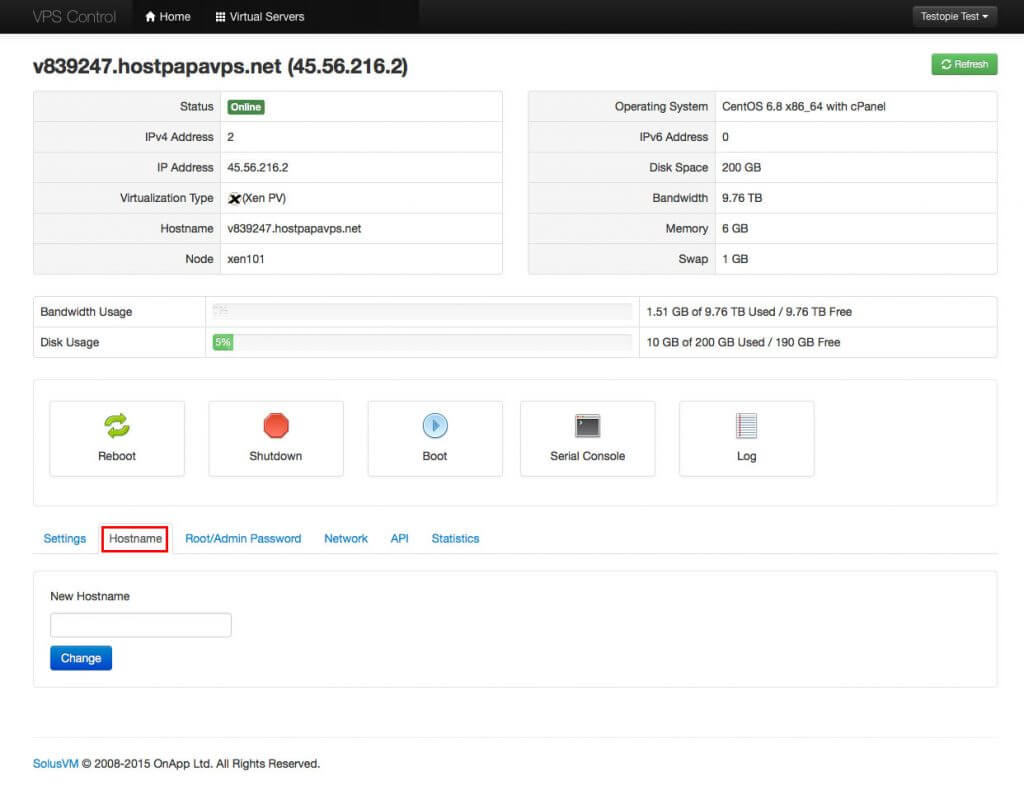Click the Xen PV virtualization icon
Screen dimensions: 1024x804
pos(234,197)
